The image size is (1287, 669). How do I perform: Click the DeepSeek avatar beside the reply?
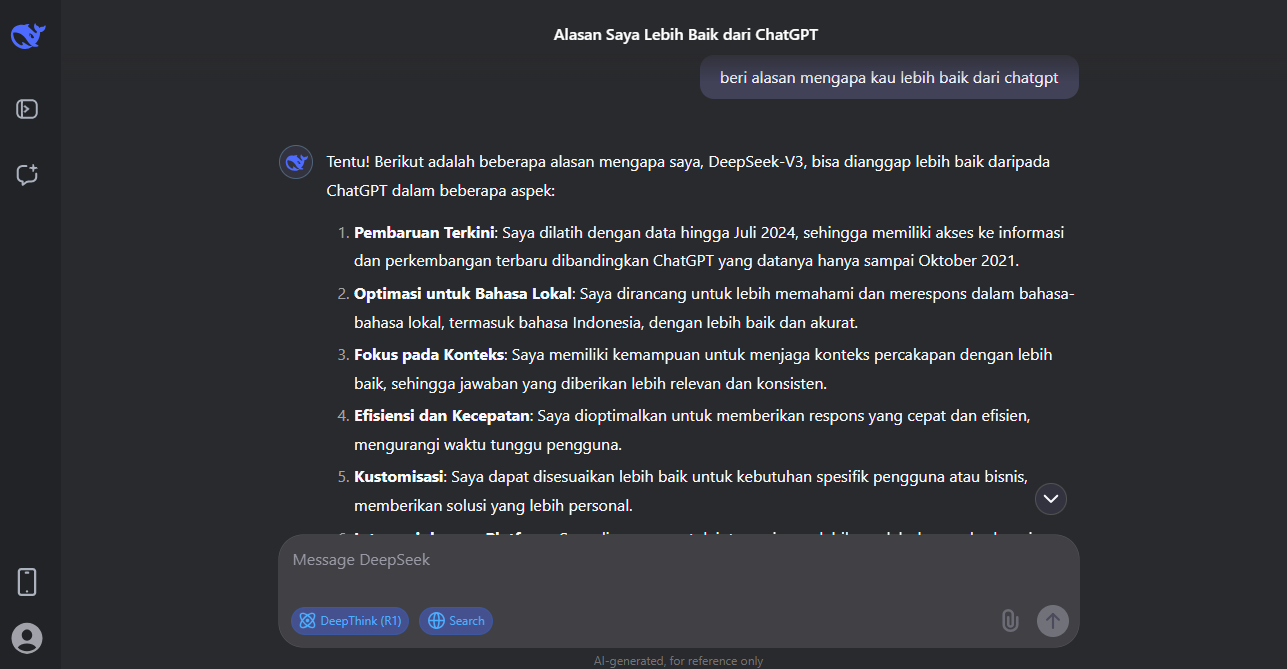coord(295,162)
